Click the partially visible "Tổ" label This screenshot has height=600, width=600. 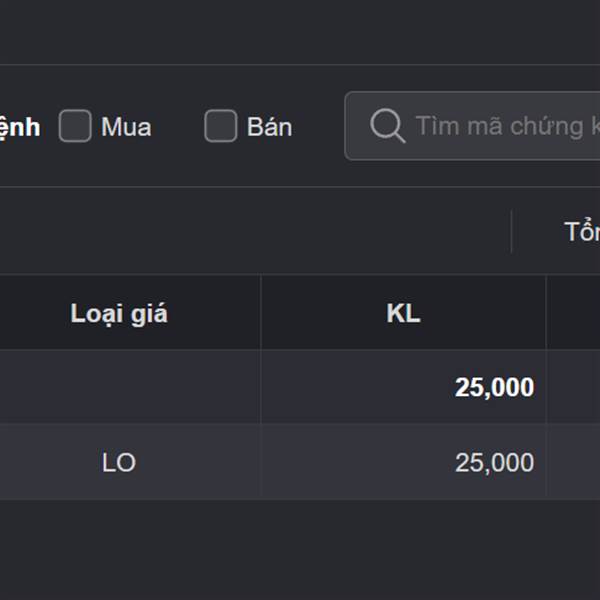[582, 232]
